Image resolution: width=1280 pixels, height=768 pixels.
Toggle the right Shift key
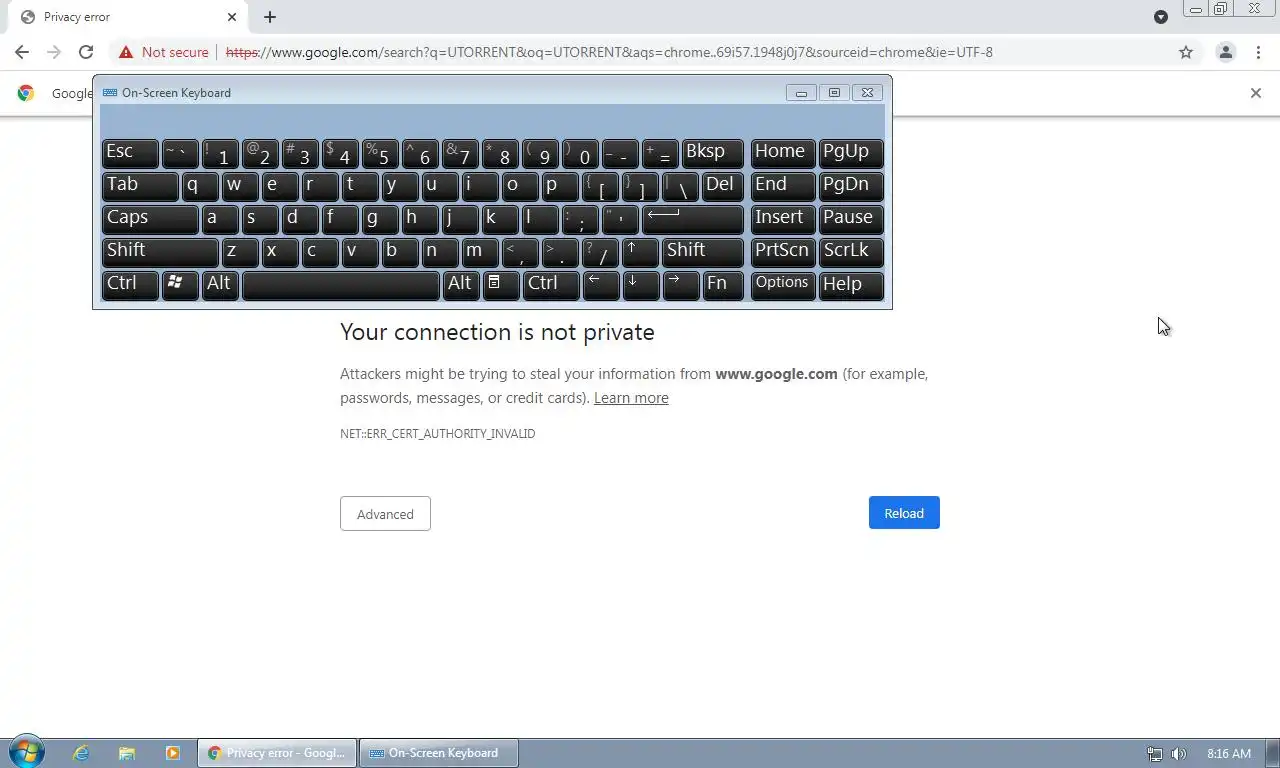tap(703, 252)
